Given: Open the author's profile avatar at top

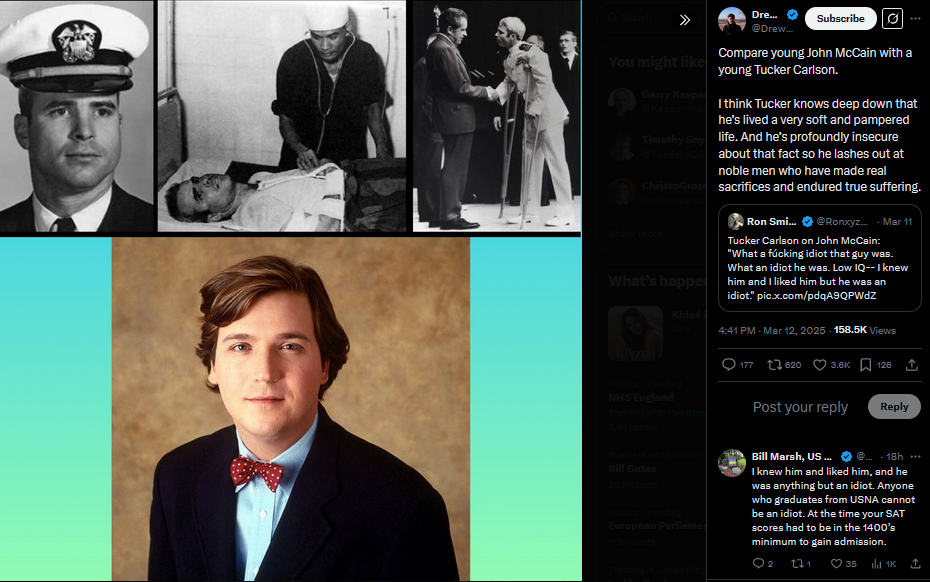Looking at the screenshot, I should (731, 20).
